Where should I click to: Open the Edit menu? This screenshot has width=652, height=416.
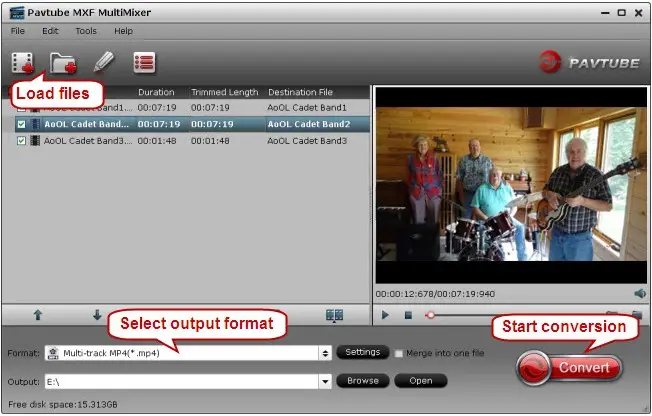coord(50,31)
